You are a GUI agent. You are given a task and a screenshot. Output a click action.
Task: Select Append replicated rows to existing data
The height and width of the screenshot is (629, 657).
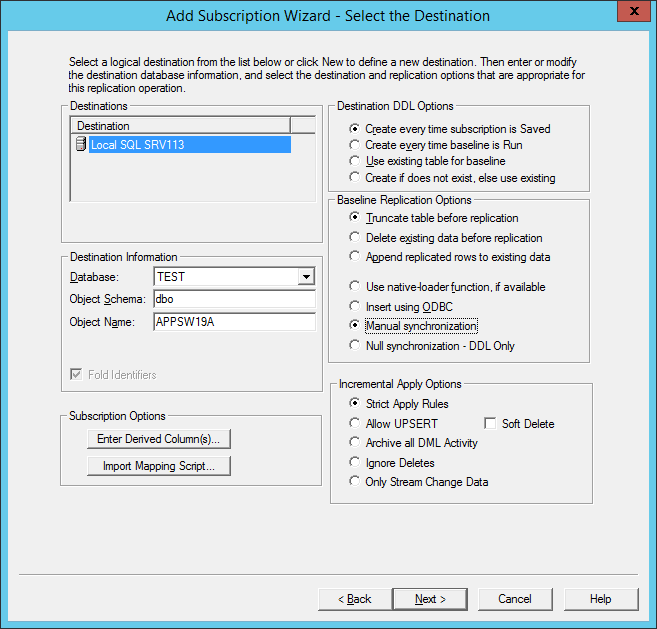click(x=355, y=257)
